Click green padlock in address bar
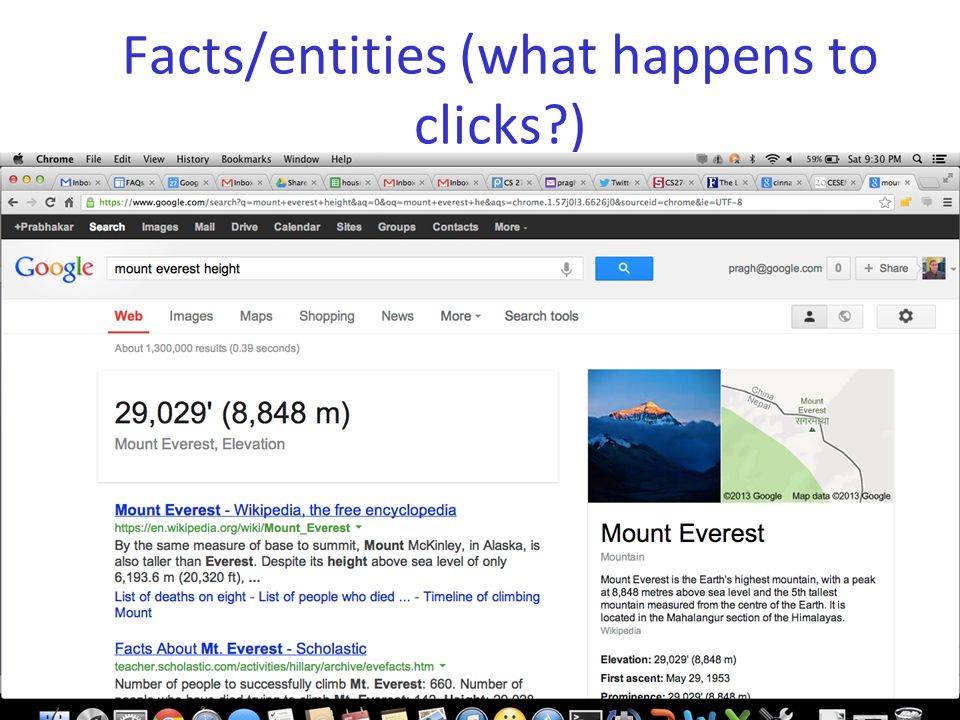Viewport: 960px width, 720px height. click(90, 202)
